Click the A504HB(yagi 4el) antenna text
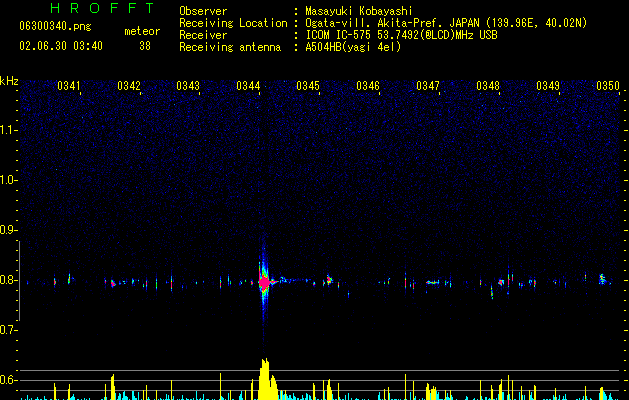The width and height of the screenshot is (629, 400). click(x=353, y=47)
